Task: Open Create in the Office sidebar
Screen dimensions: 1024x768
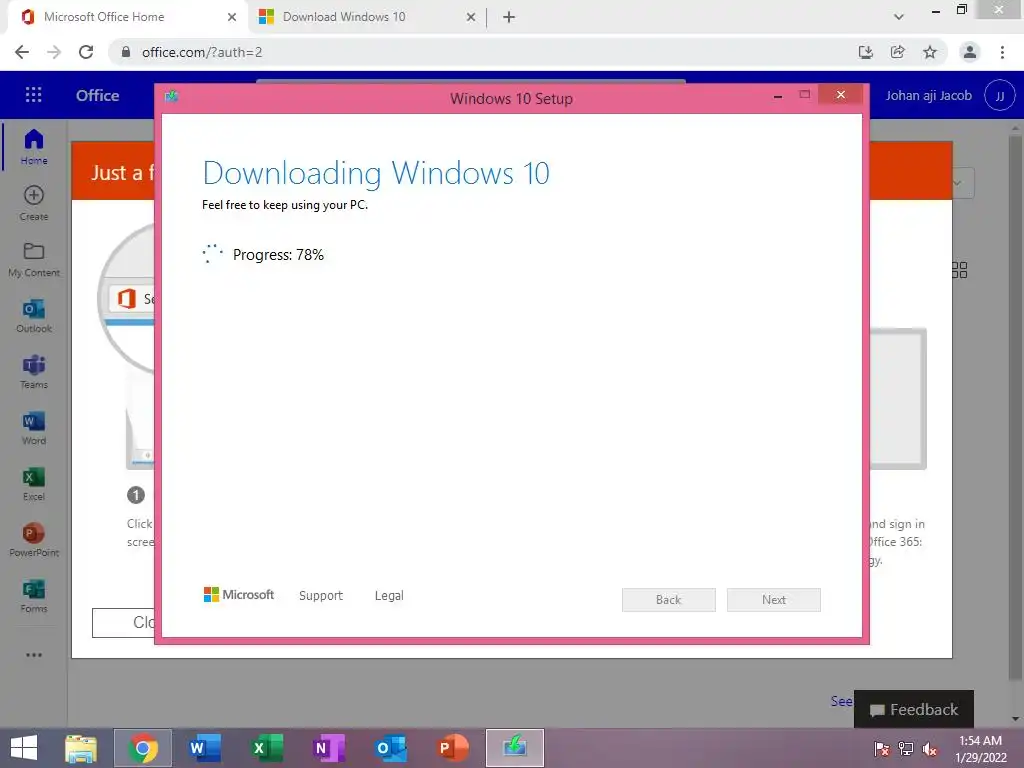Action: 34,203
